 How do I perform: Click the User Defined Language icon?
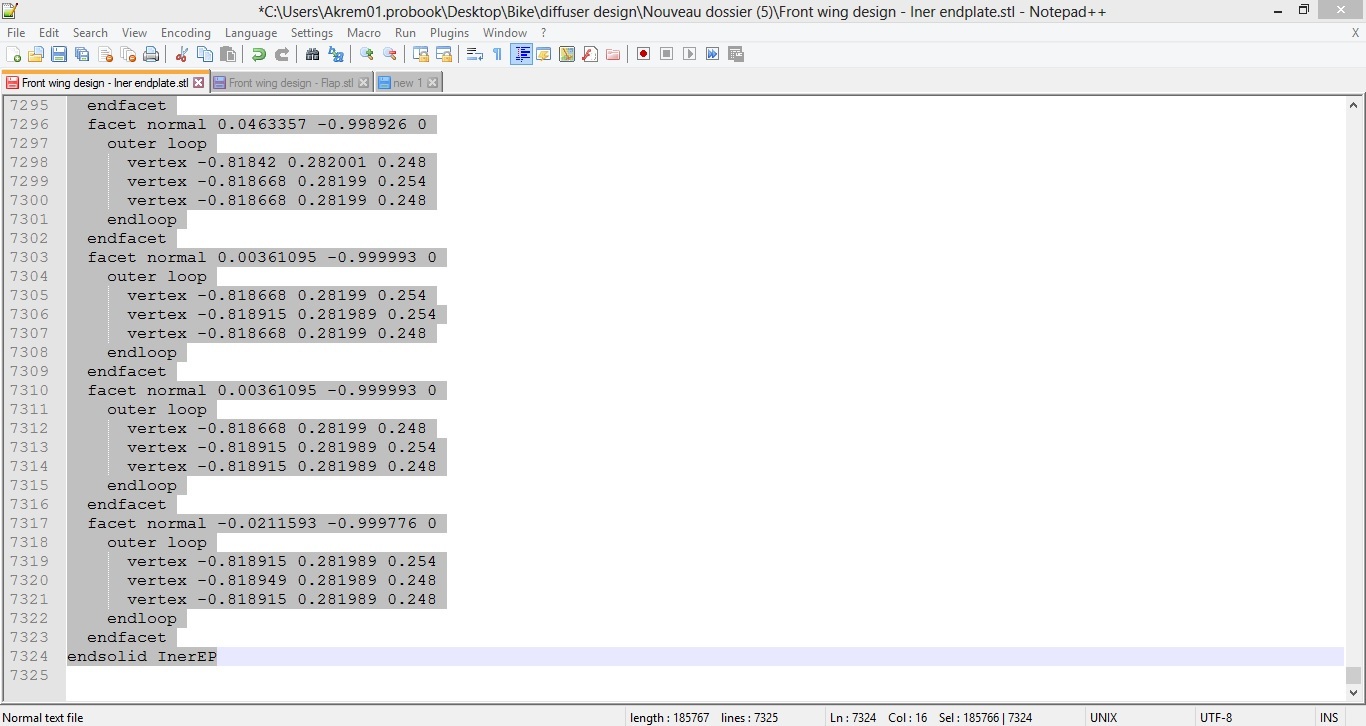544,54
